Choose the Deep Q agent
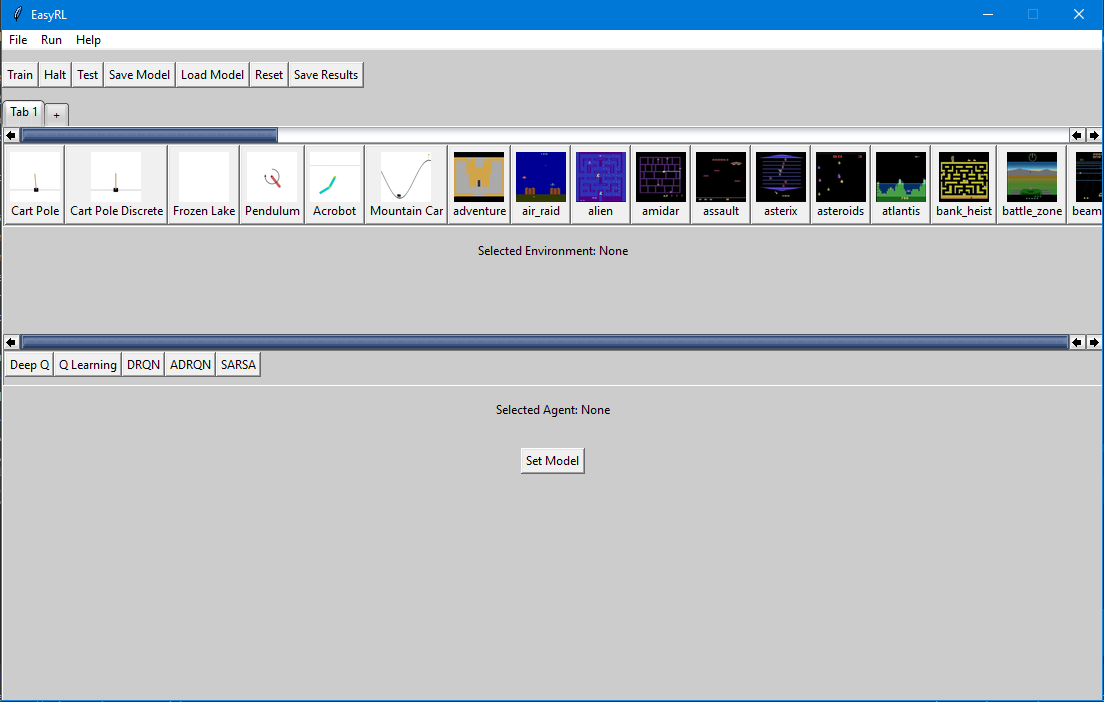Viewport: 1104px width, 702px height. (29, 365)
